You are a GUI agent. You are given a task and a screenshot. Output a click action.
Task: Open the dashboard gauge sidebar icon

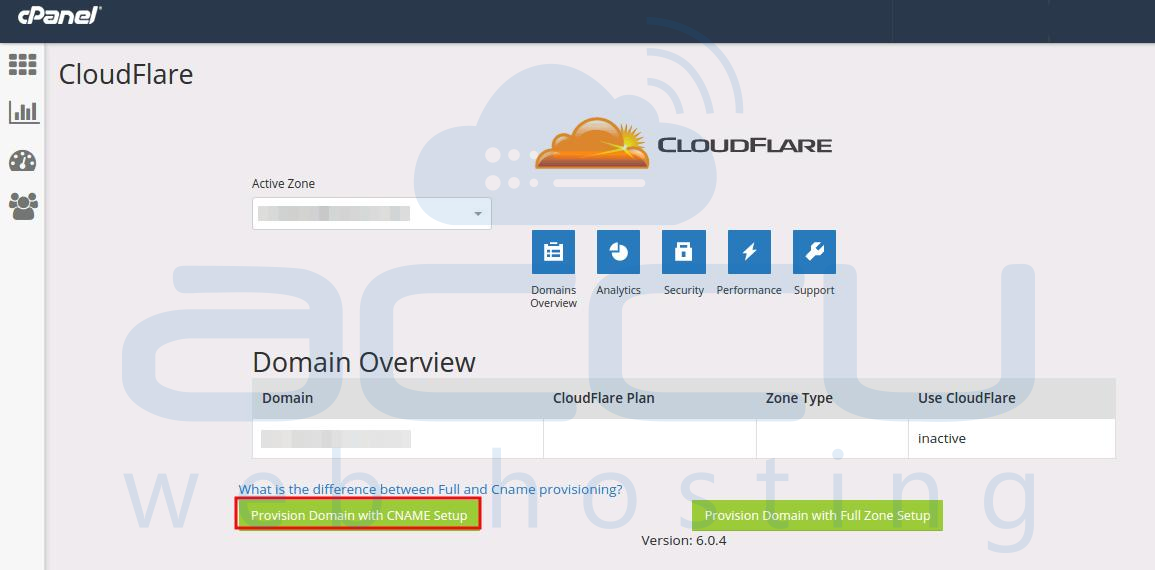coord(23,161)
